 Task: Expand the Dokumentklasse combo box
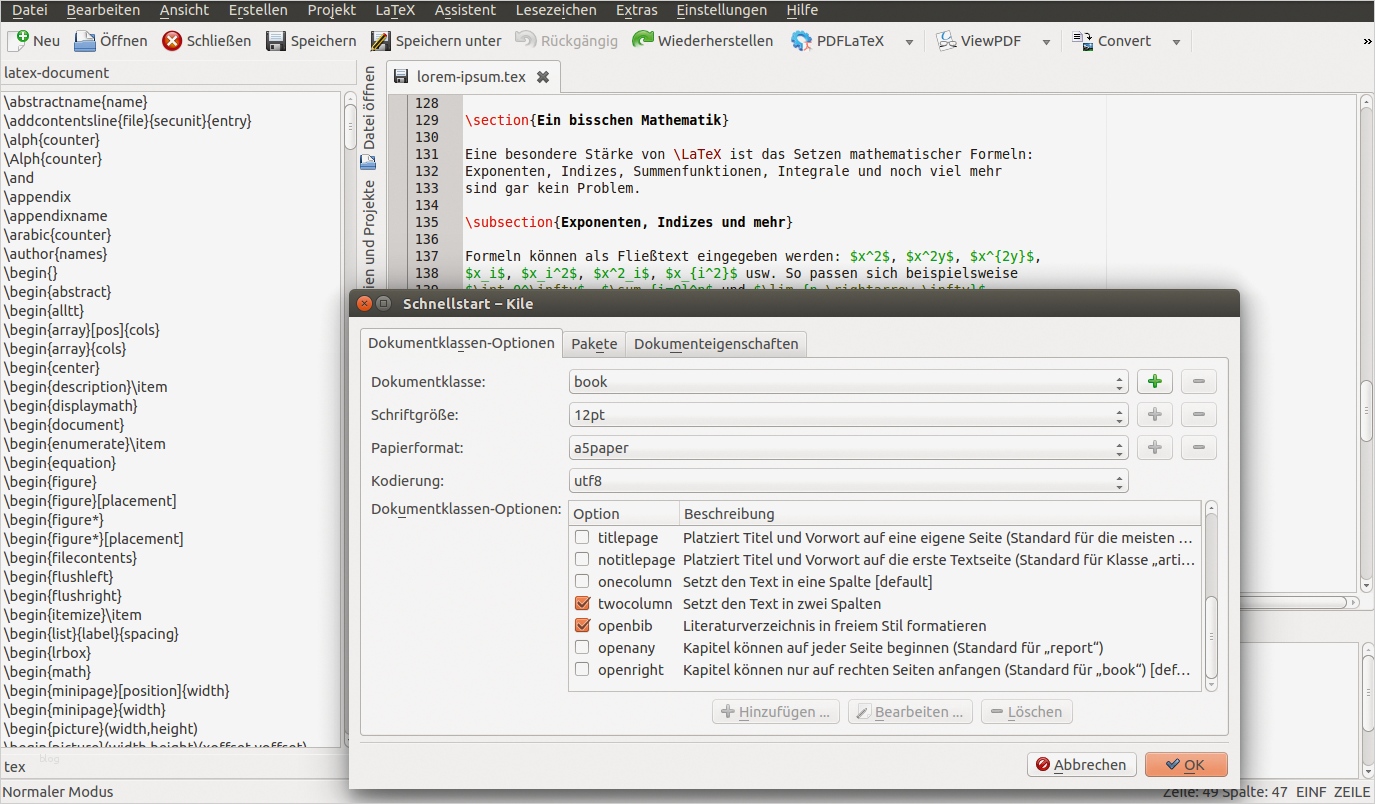pyautogui.click(x=847, y=382)
